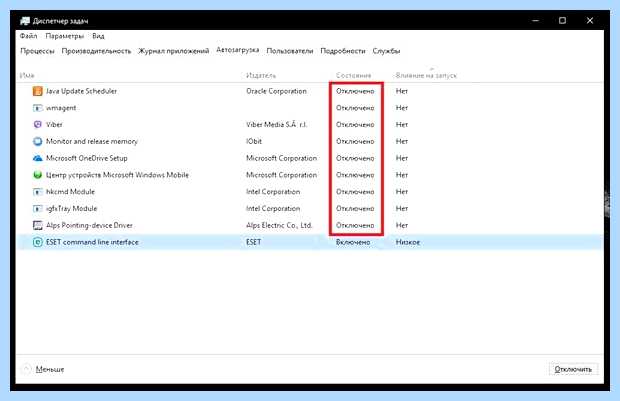This screenshot has height=401, width=620.
Task: Click Intel Corporation publisher in igfxTray row
Action: [273, 208]
